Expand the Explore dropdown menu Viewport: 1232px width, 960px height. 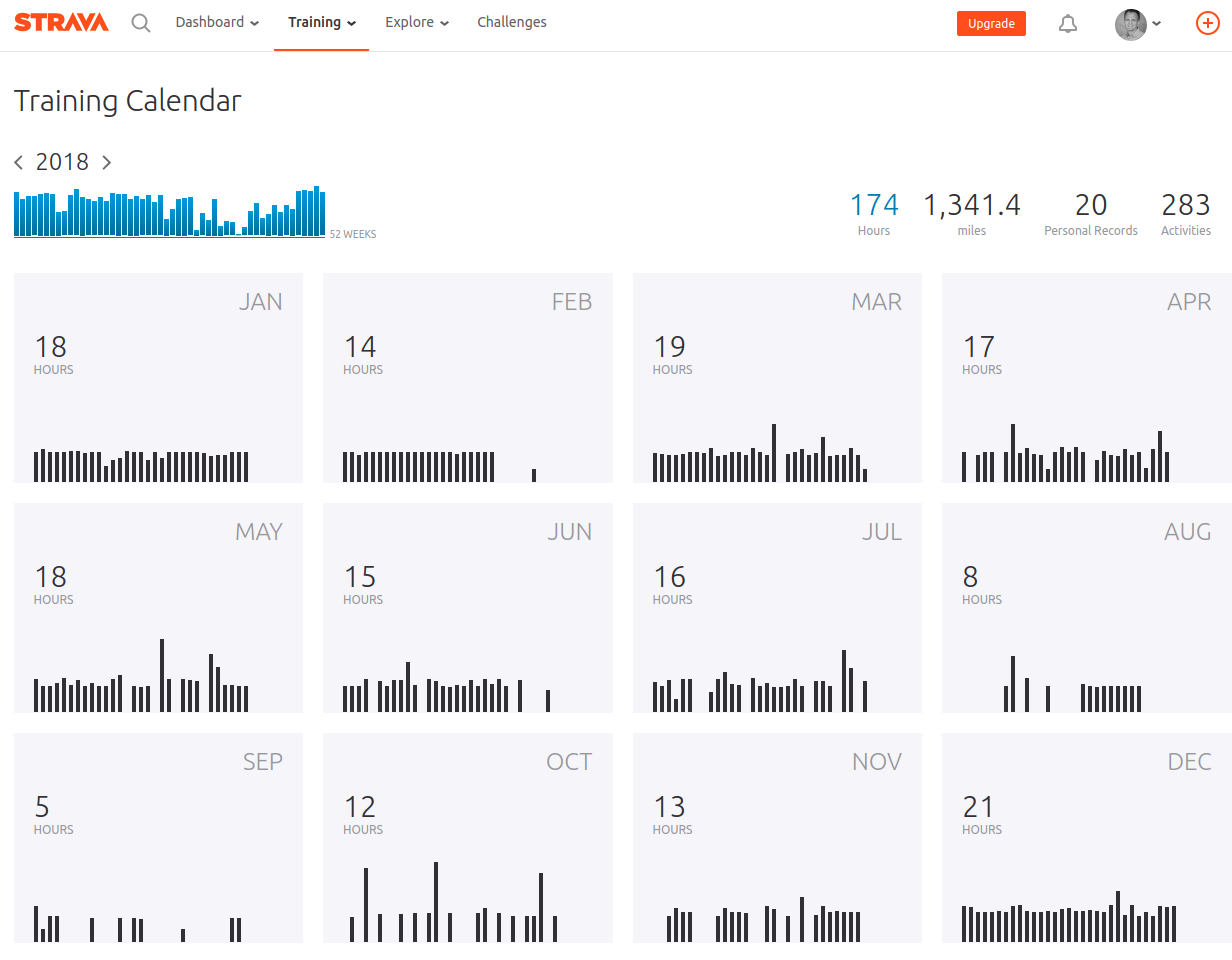tap(417, 22)
